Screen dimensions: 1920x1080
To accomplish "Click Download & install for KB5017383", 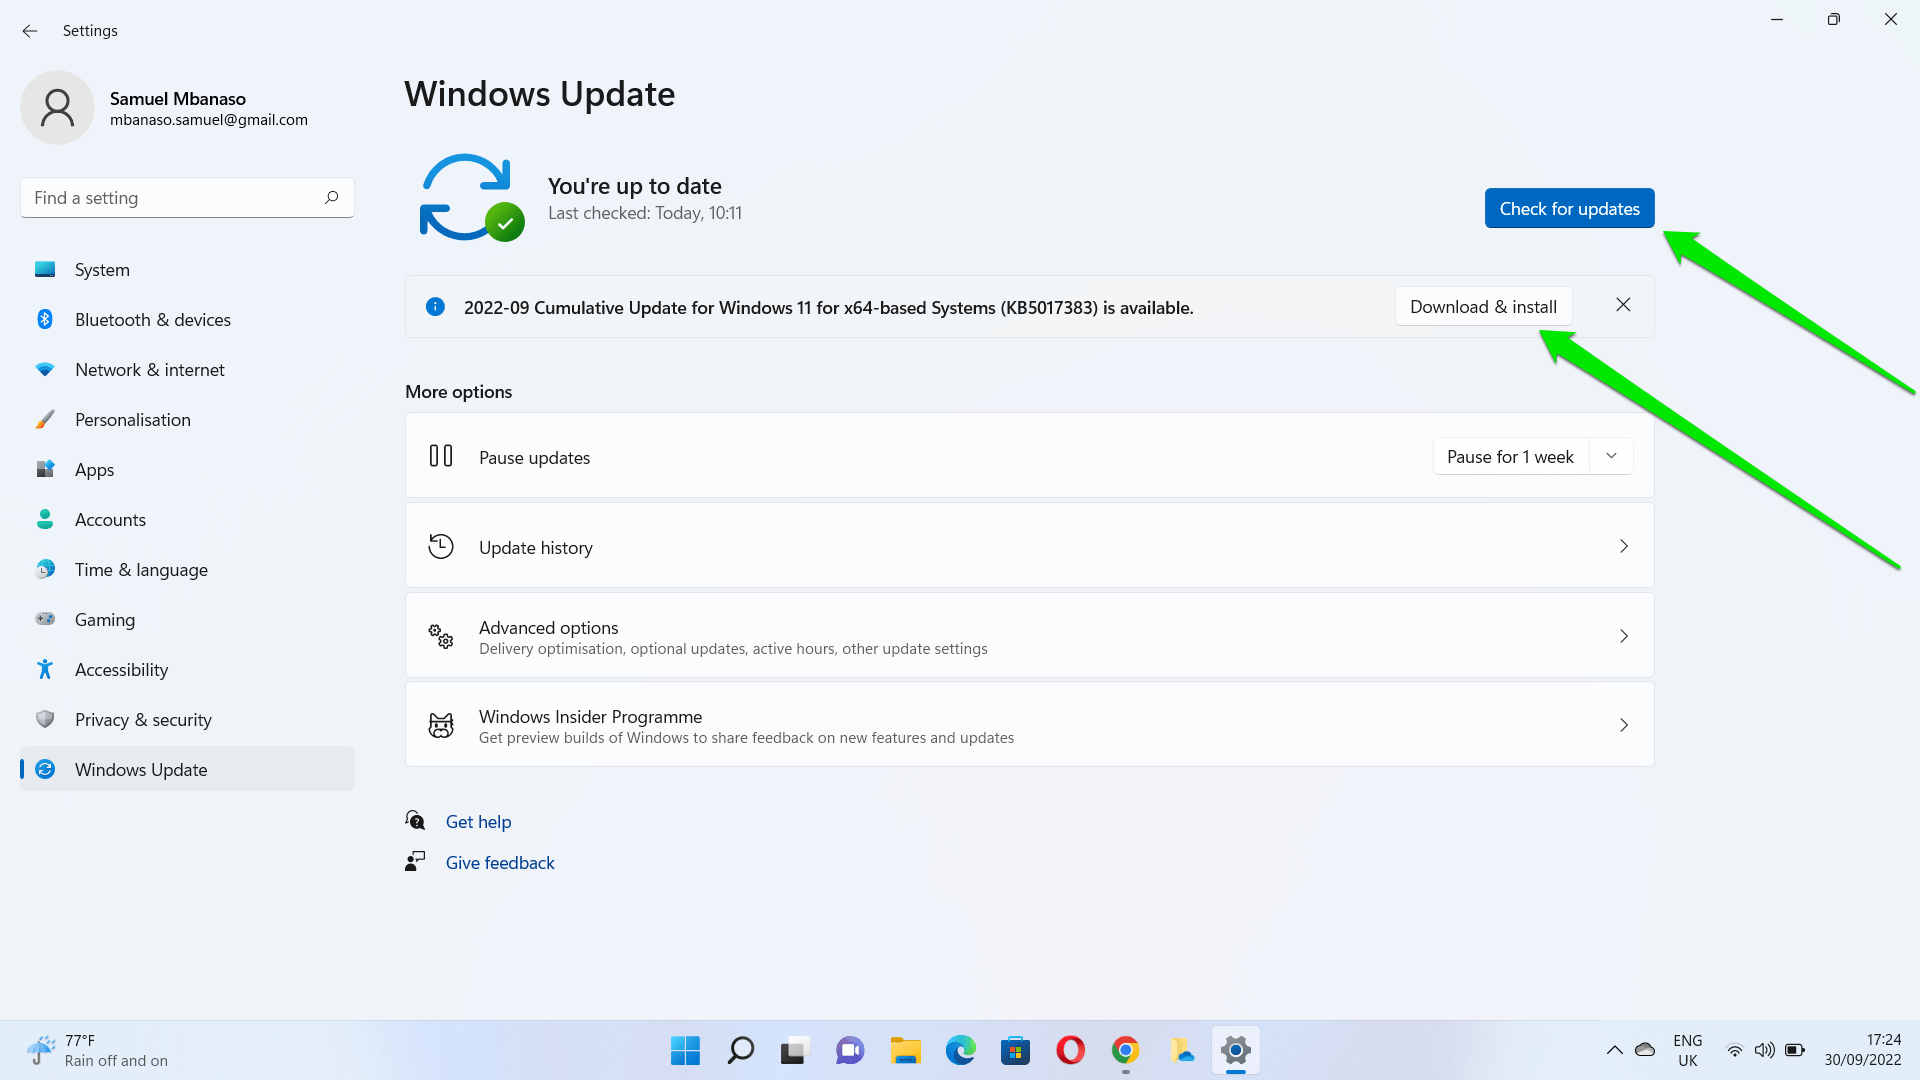I will click(x=1483, y=307).
